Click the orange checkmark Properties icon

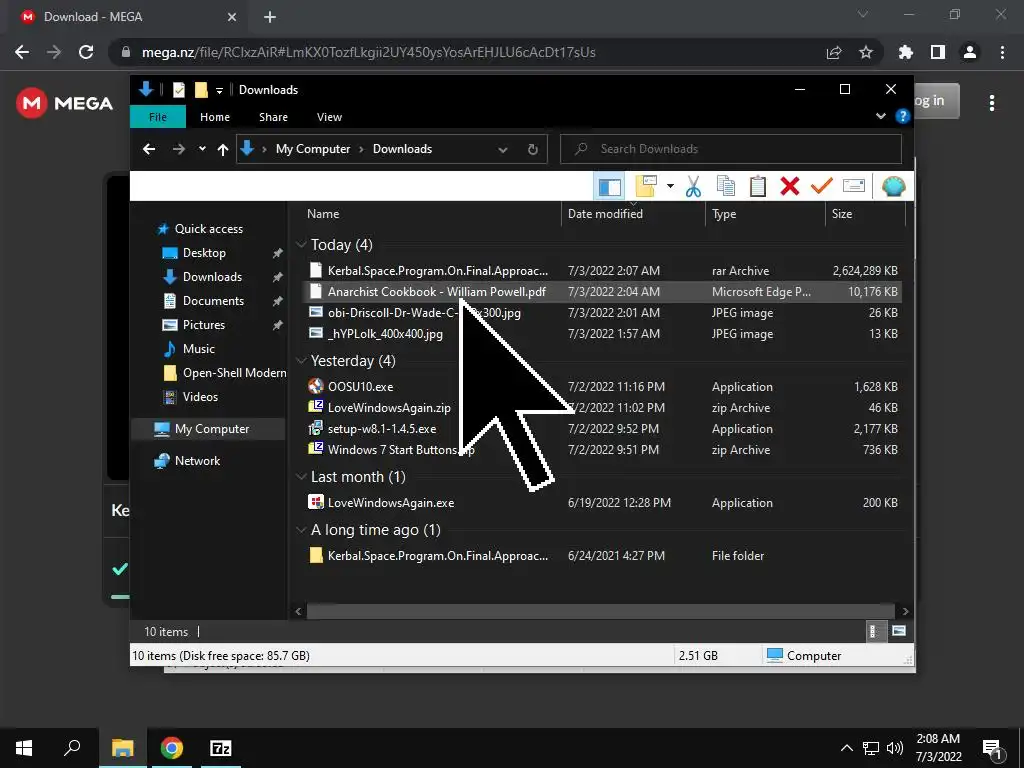[x=822, y=186]
